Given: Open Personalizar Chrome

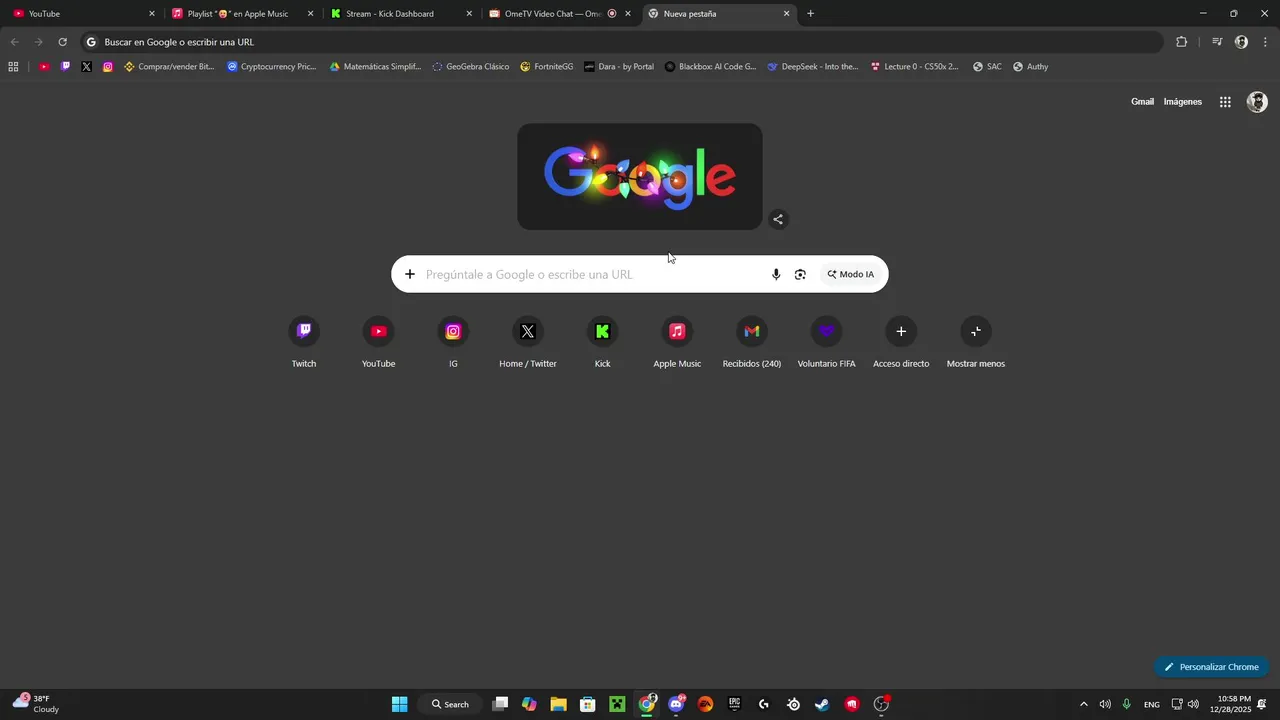Looking at the screenshot, I should (1211, 667).
